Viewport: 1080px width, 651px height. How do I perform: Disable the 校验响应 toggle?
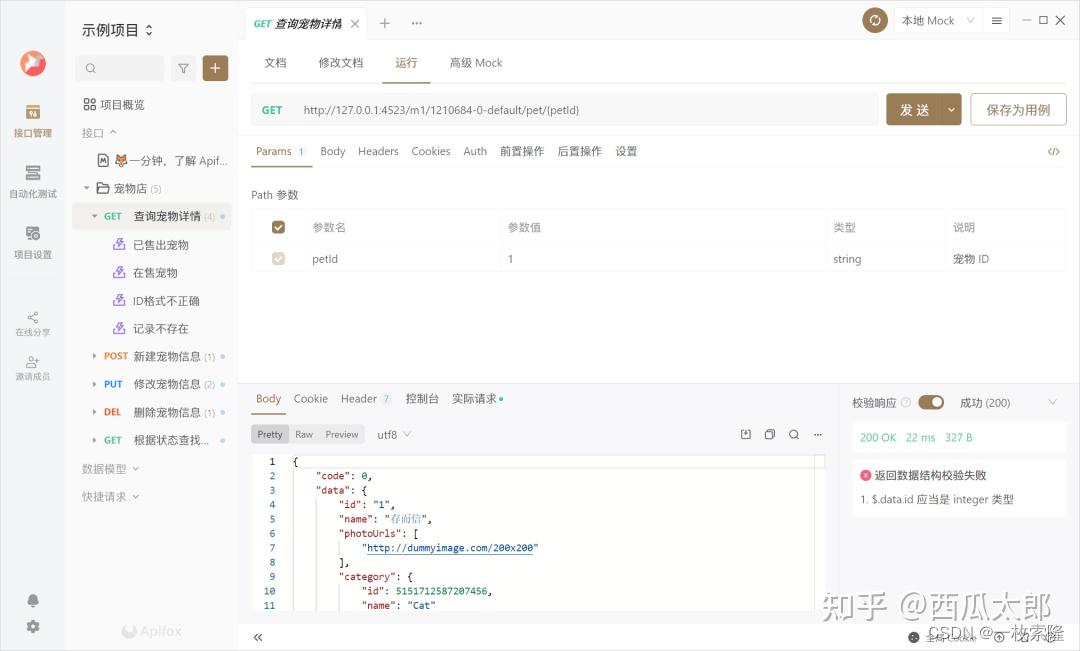coord(931,402)
